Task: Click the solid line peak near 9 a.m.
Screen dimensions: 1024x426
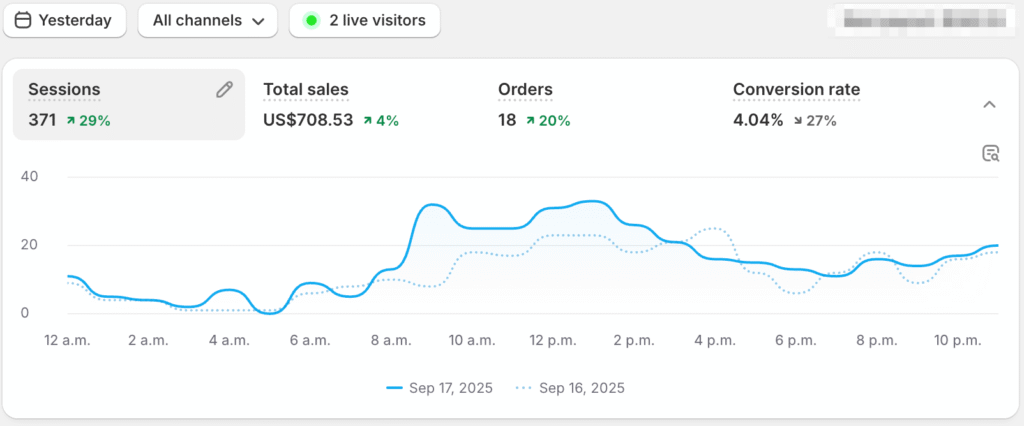Action: pyautogui.click(x=431, y=205)
